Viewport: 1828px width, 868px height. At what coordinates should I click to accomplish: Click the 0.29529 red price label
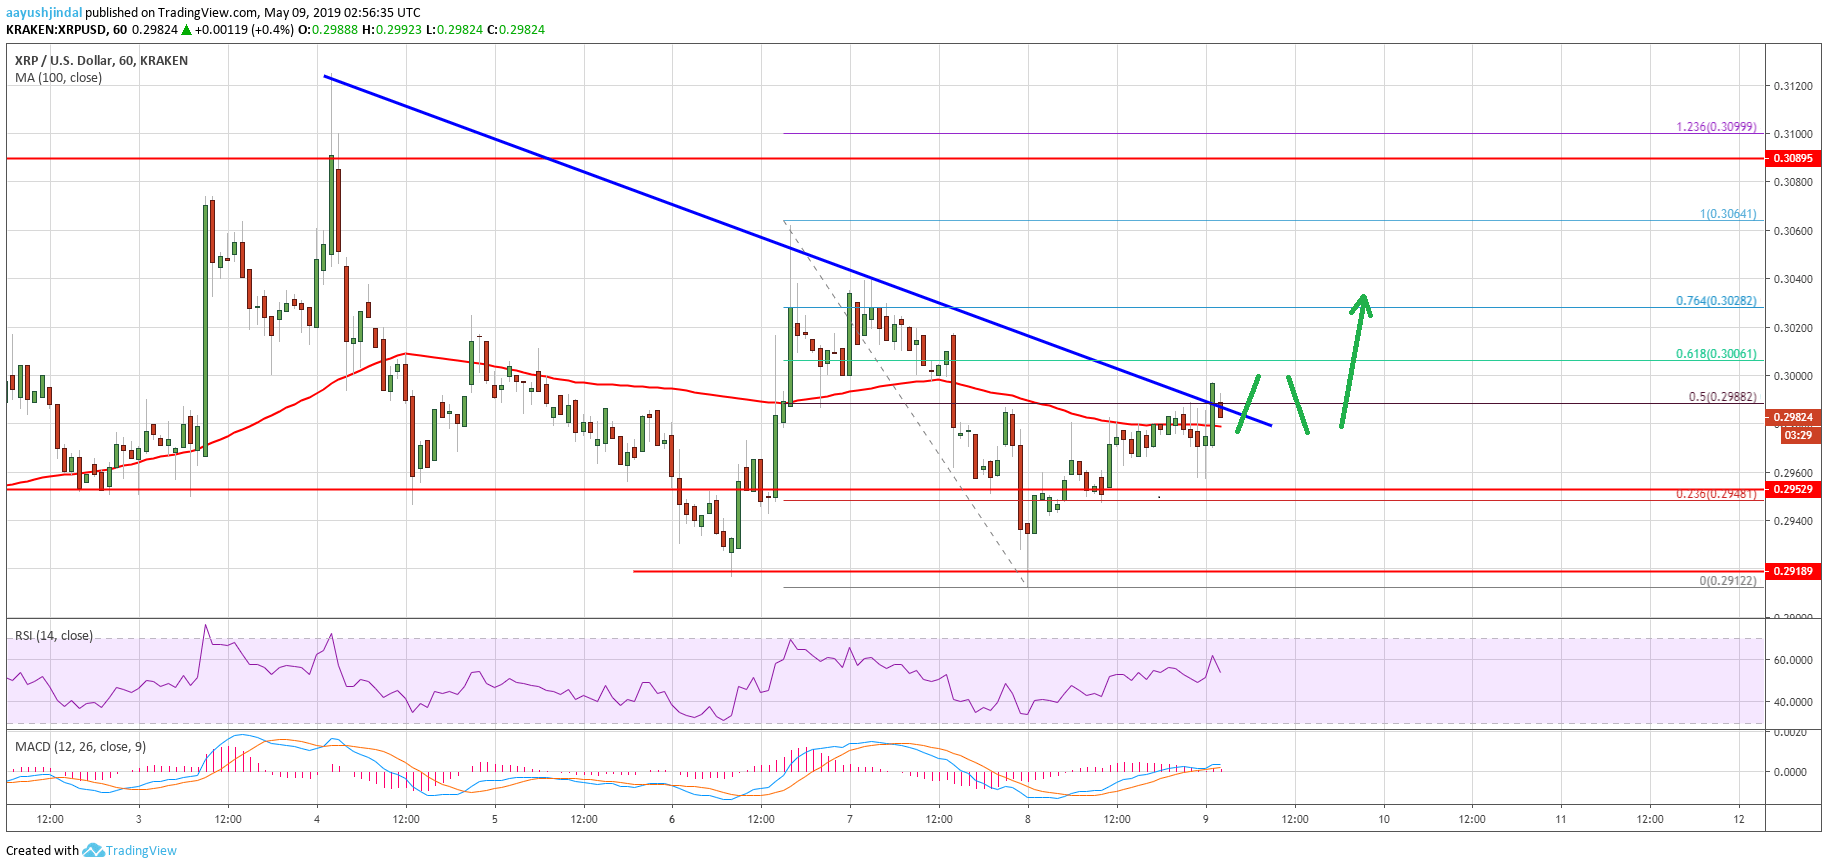point(1794,489)
